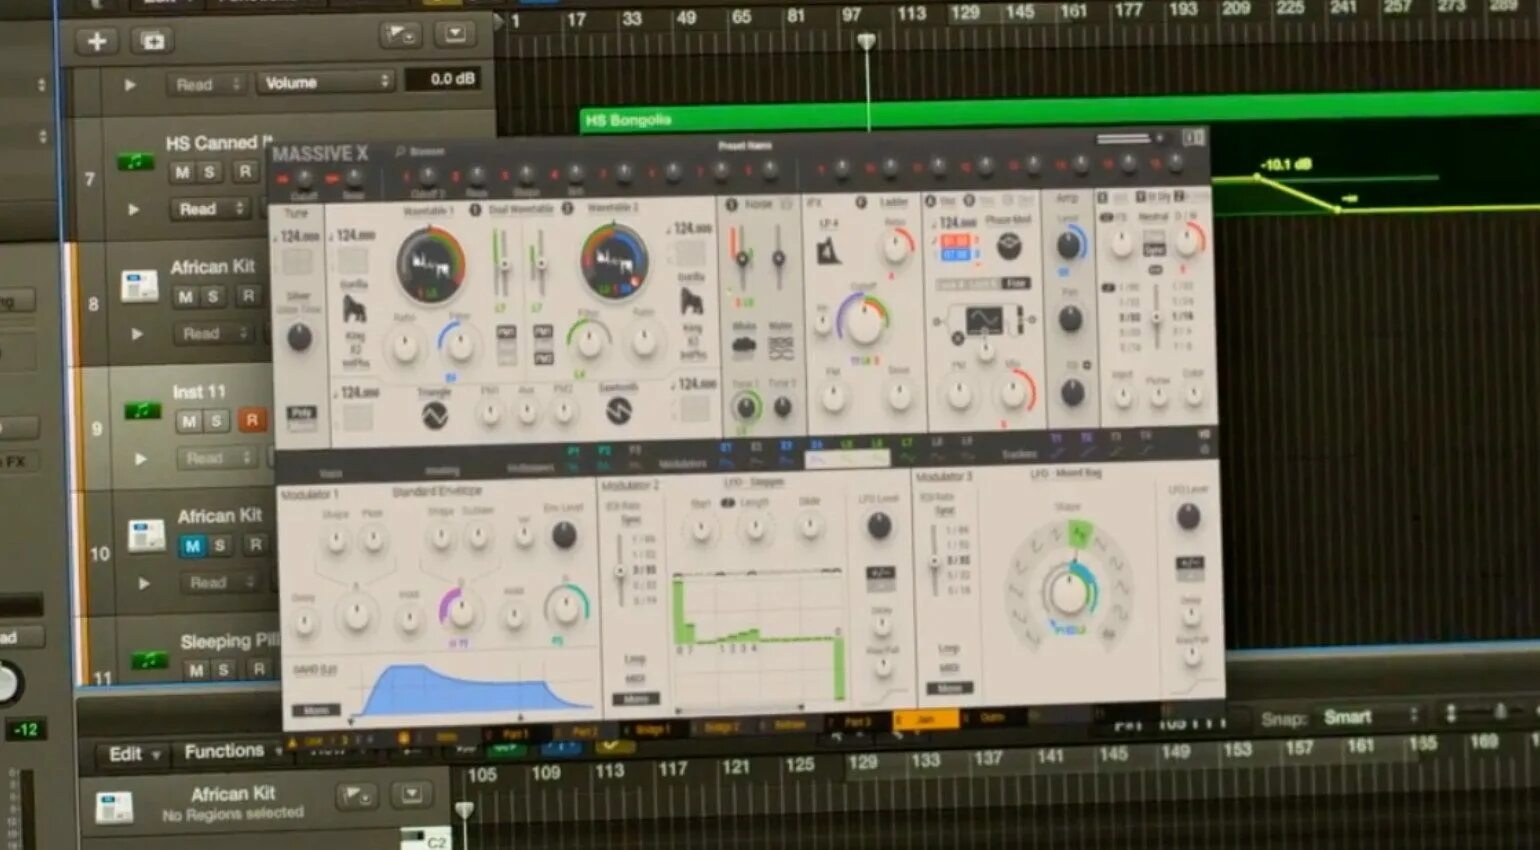Solo the Inst 11 track
The width and height of the screenshot is (1540, 850).
[x=215, y=421]
